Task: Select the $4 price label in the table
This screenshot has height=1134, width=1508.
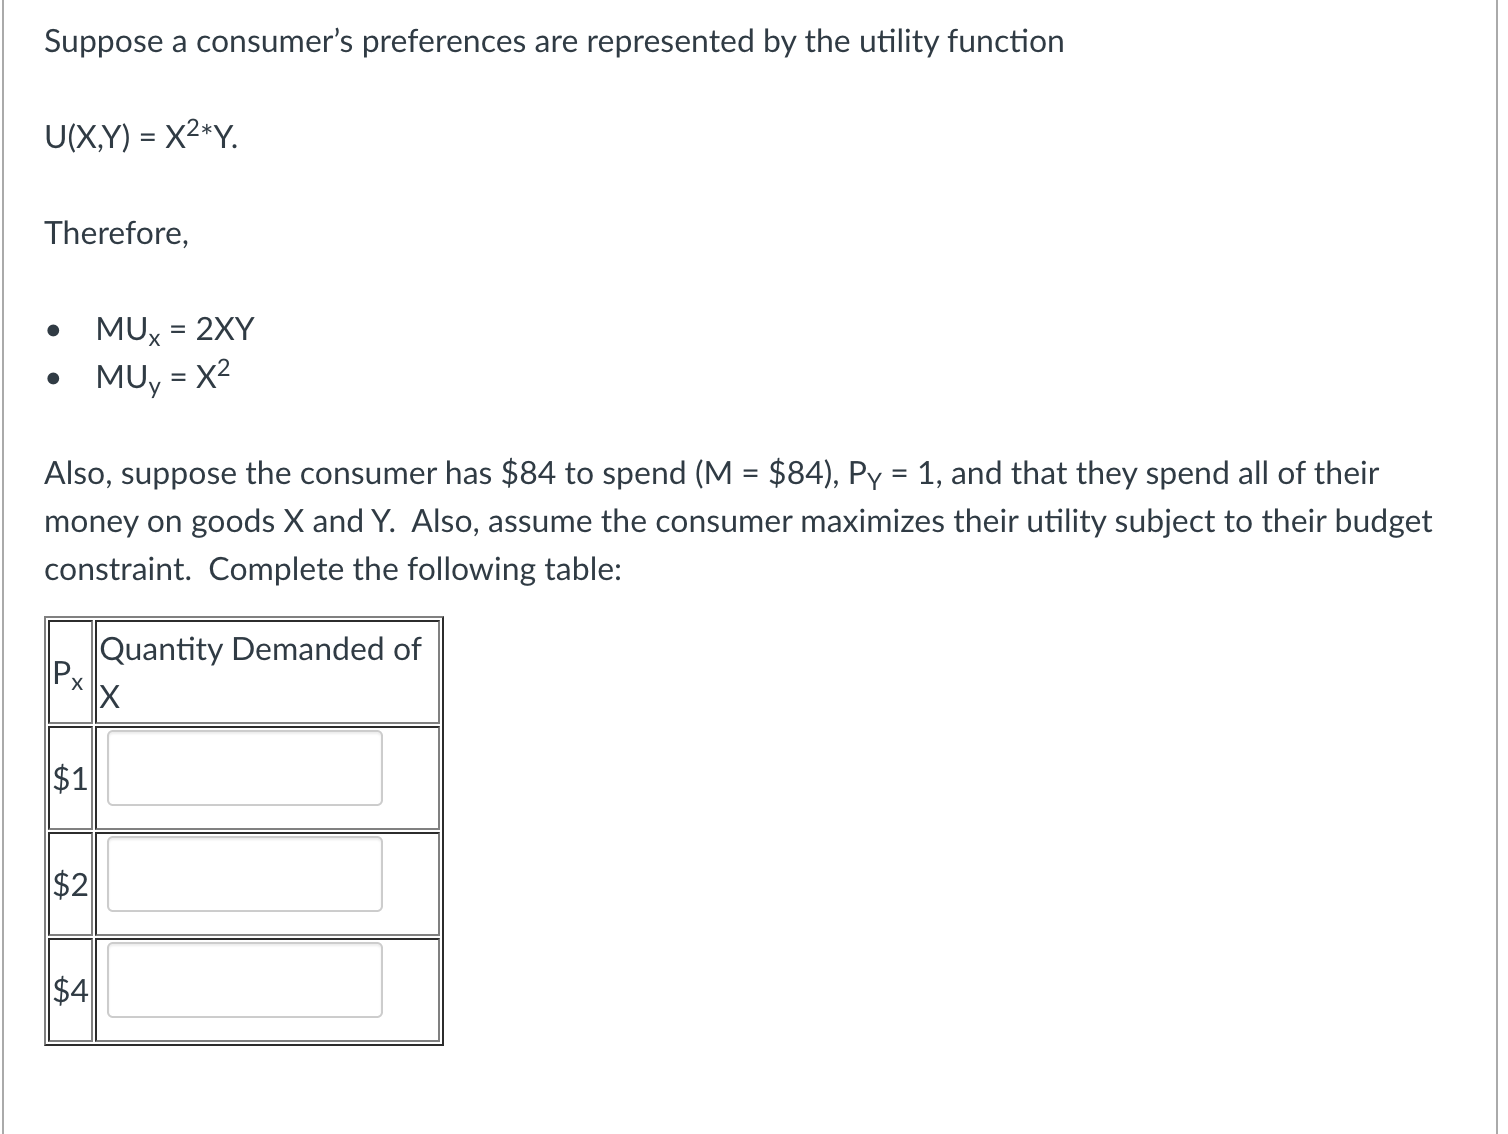Action: point(68,992)
